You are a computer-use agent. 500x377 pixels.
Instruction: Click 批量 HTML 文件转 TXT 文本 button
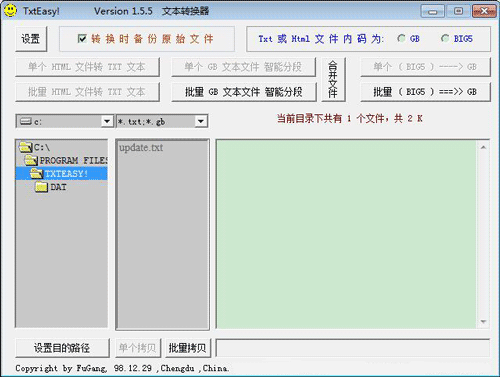87,92
